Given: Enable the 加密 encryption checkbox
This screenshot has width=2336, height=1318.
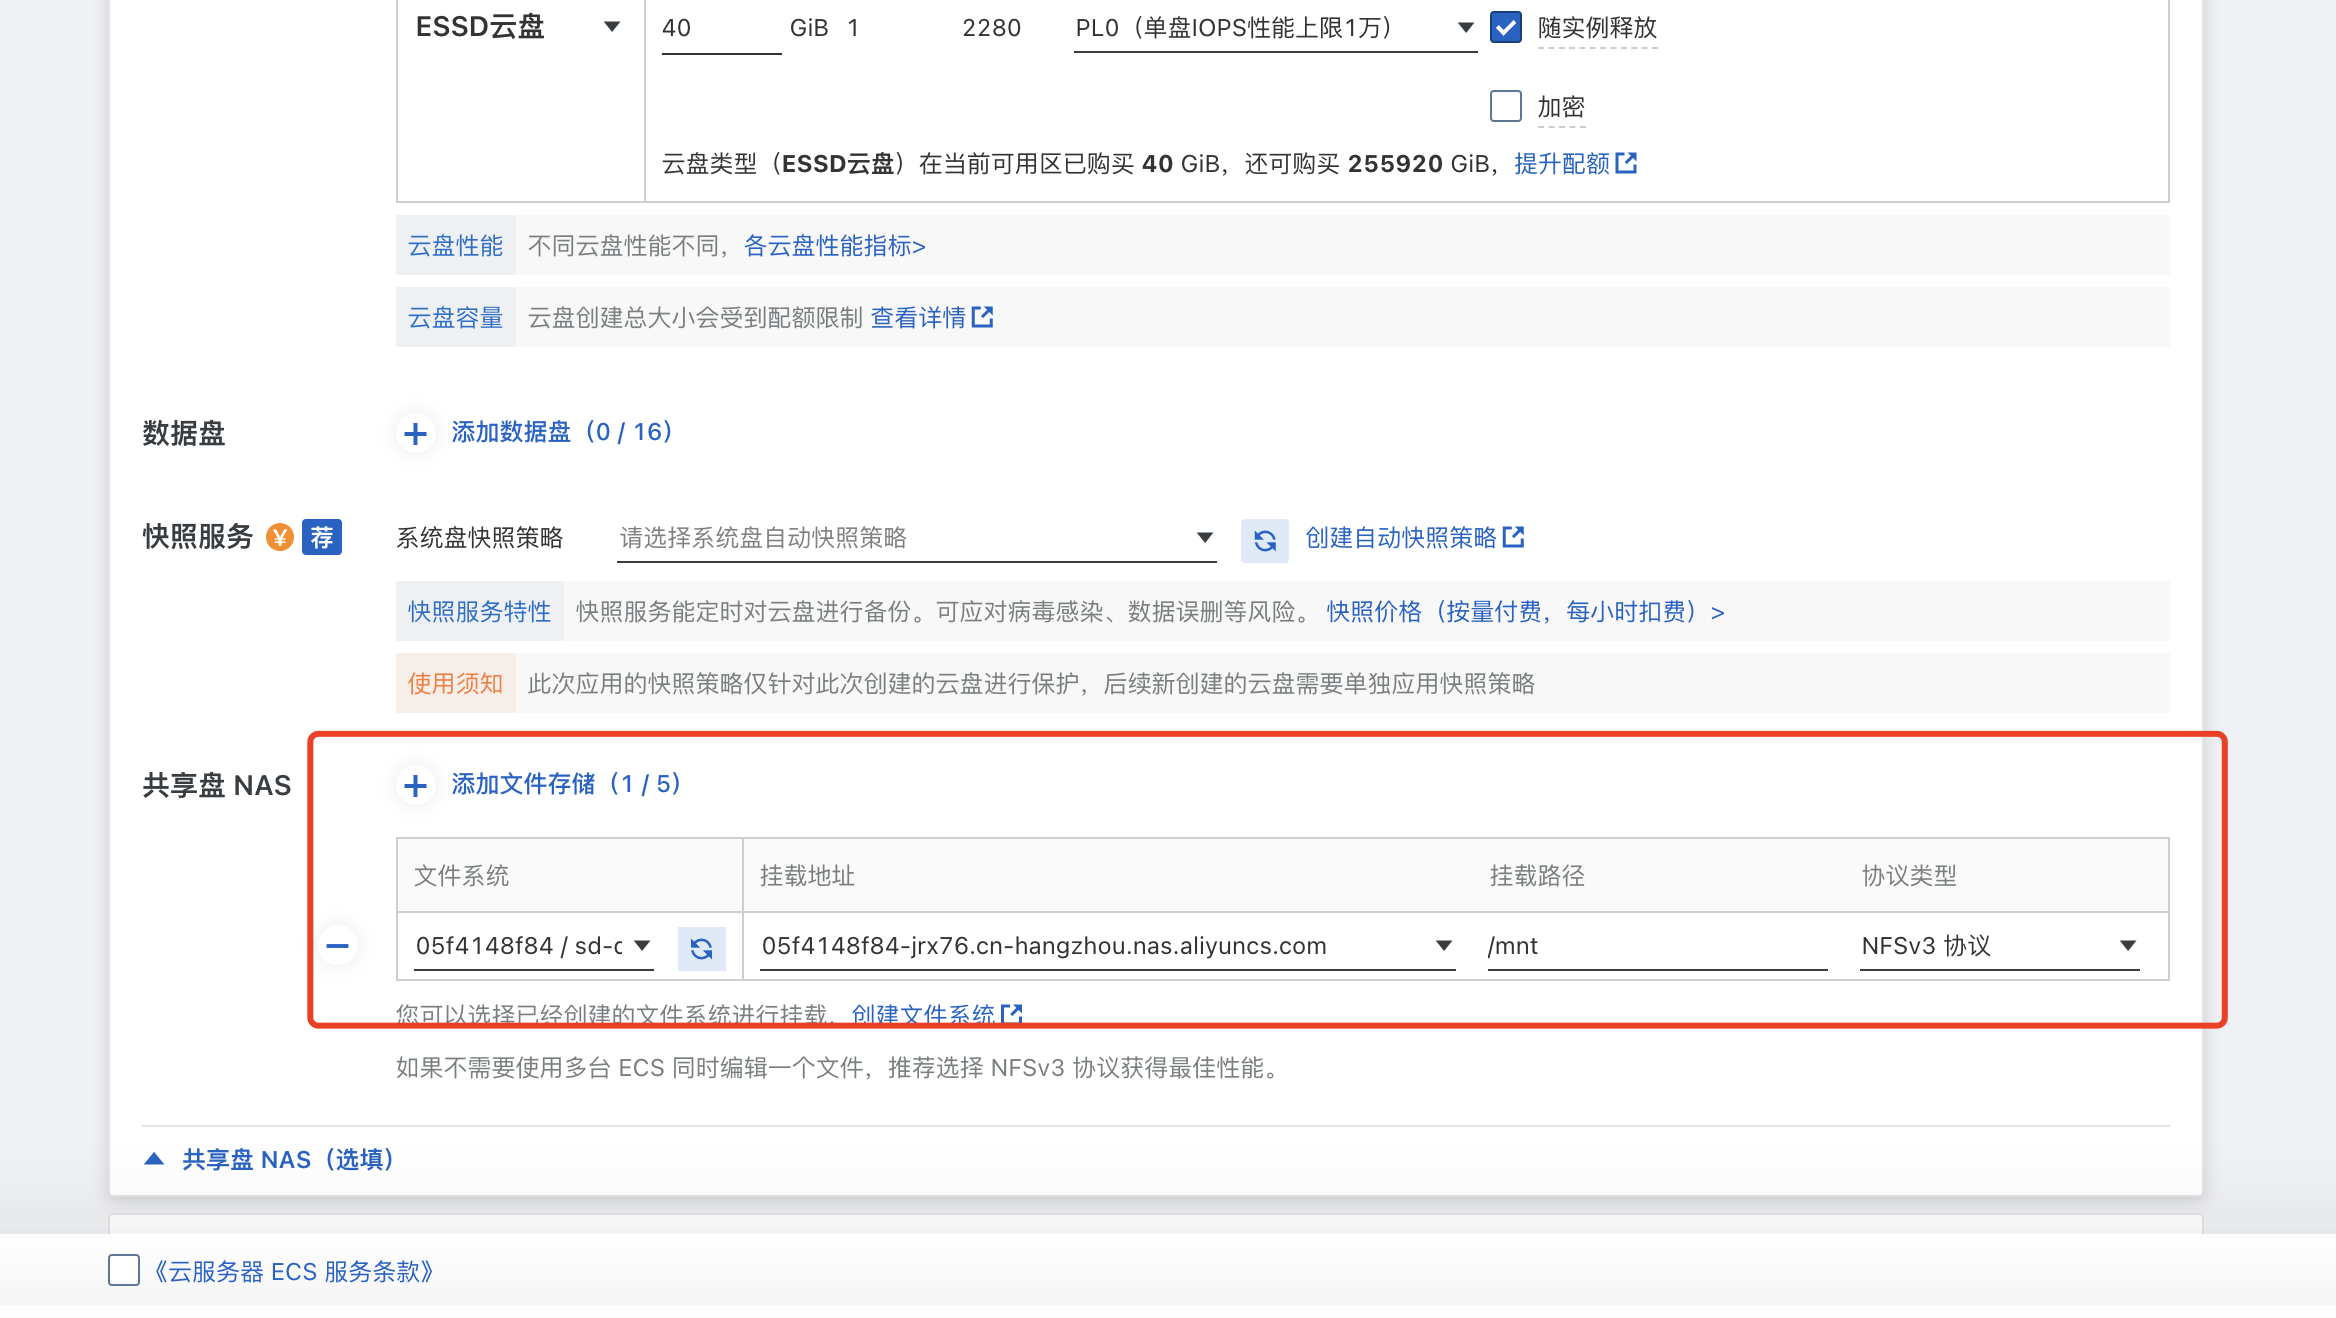Looking at the screenshot, I should (x=1506, y=106).
